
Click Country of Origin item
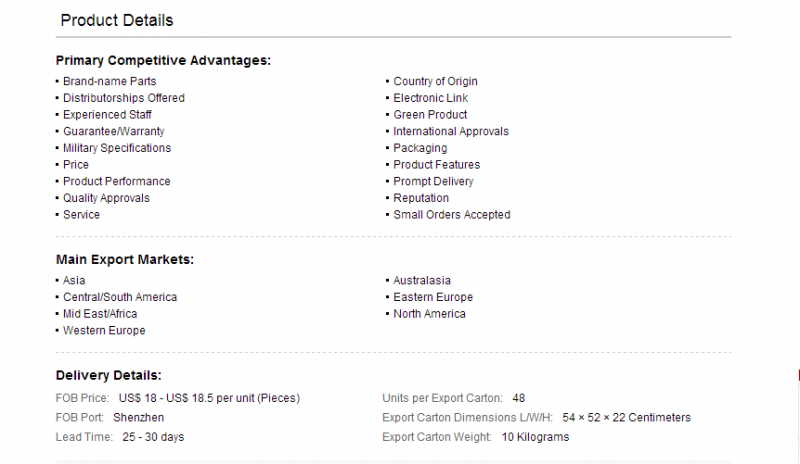tap(435, 81)
